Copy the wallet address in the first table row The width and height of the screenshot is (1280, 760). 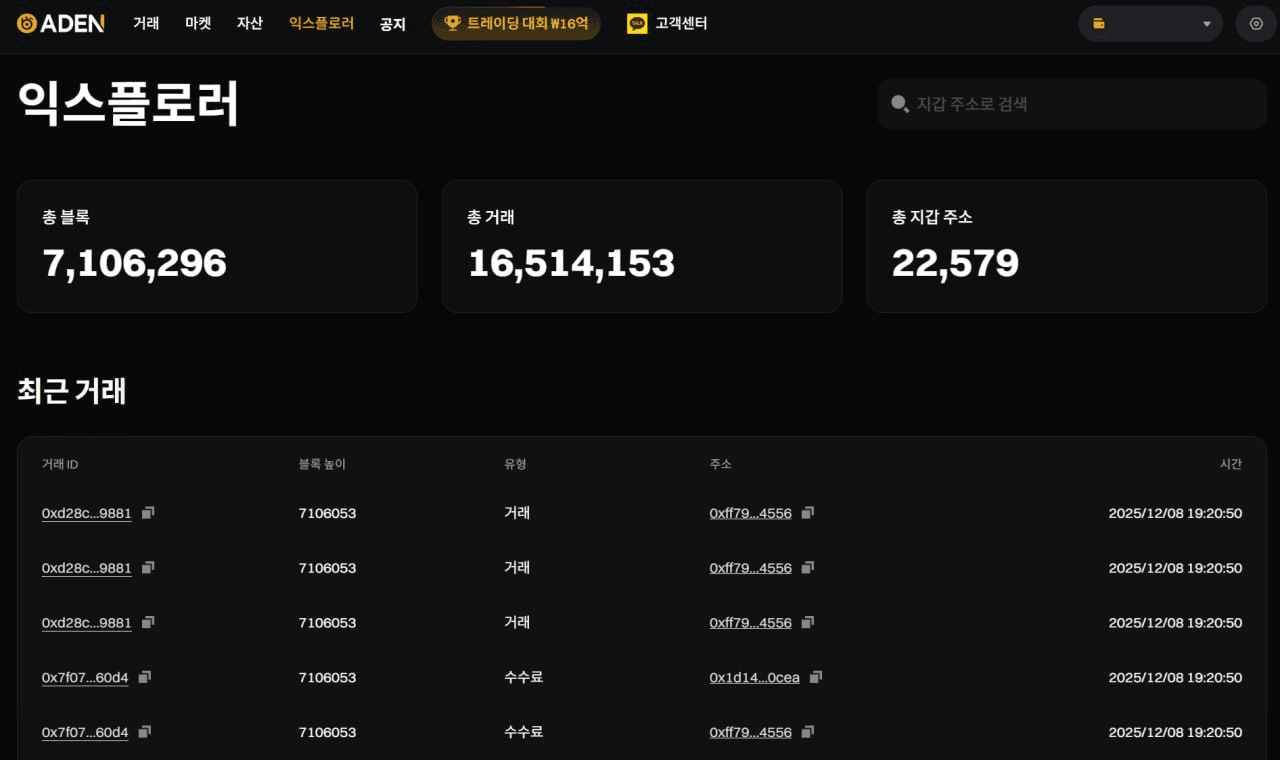pos(808,513)
